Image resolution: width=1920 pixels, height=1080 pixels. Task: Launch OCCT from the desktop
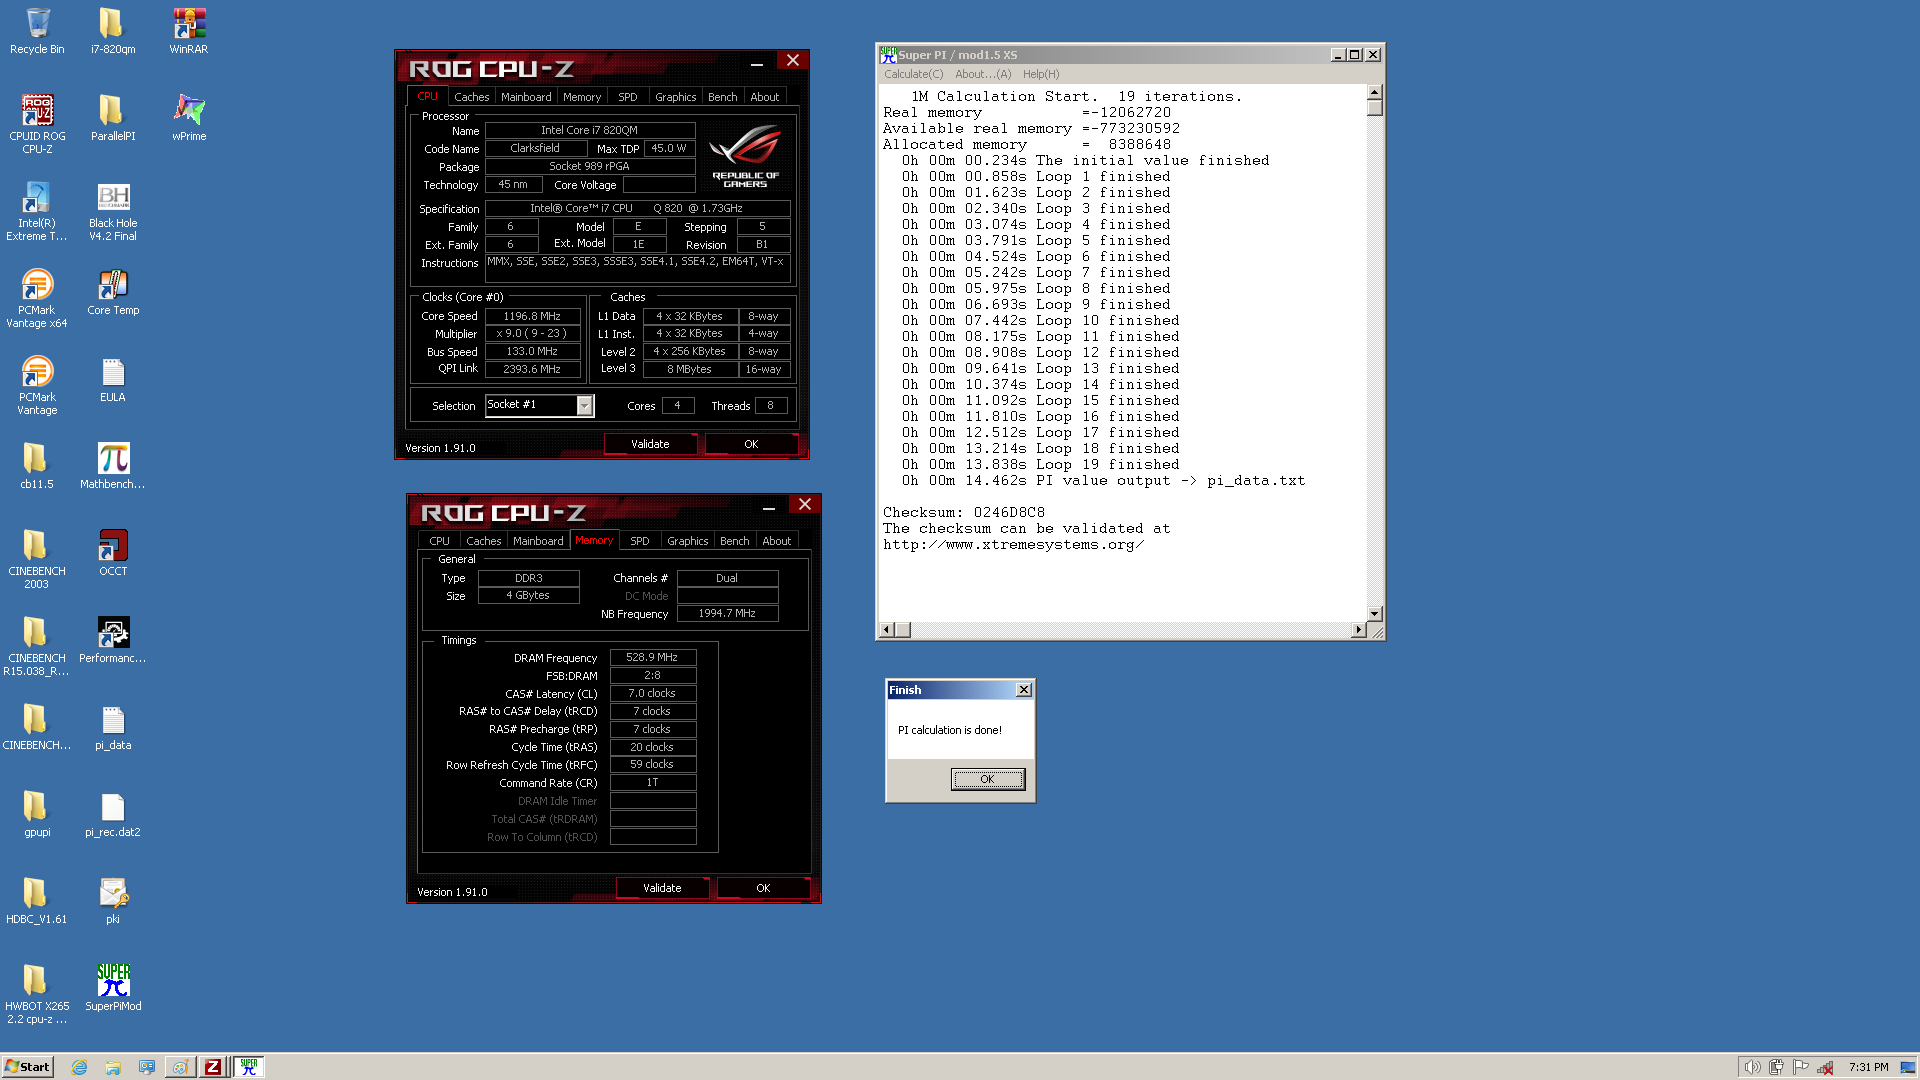(113, 552)
